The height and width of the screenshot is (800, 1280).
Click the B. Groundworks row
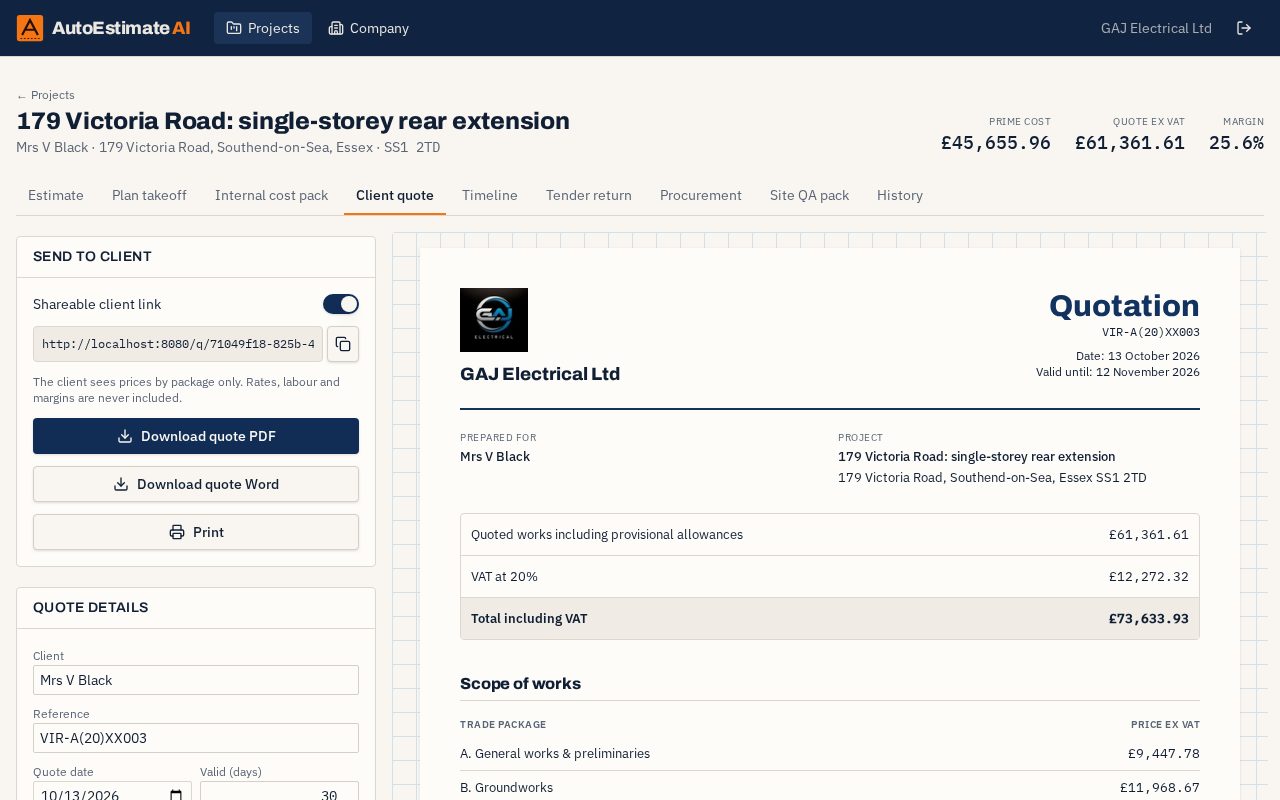click(830, 788)
